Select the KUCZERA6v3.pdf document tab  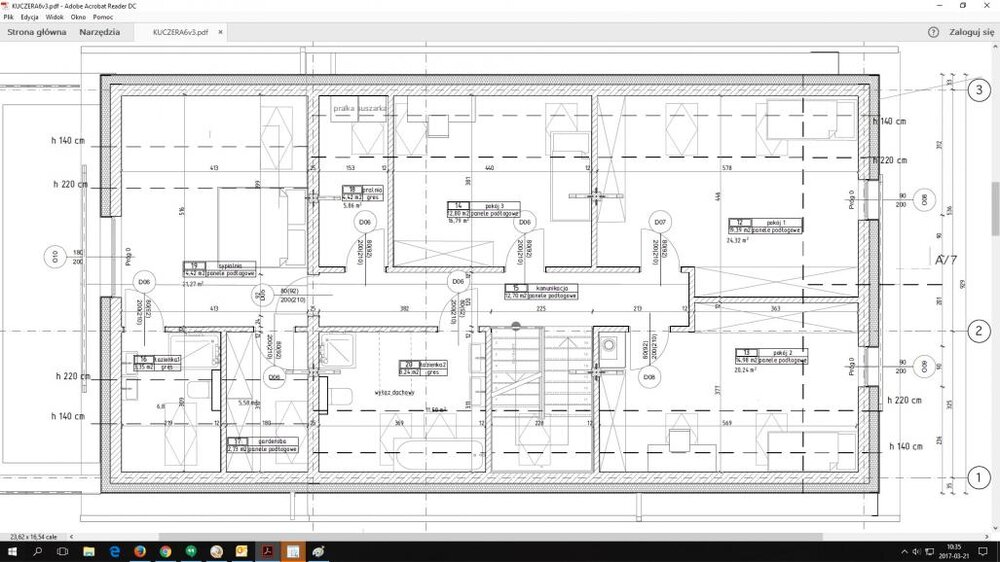(180, 32)
